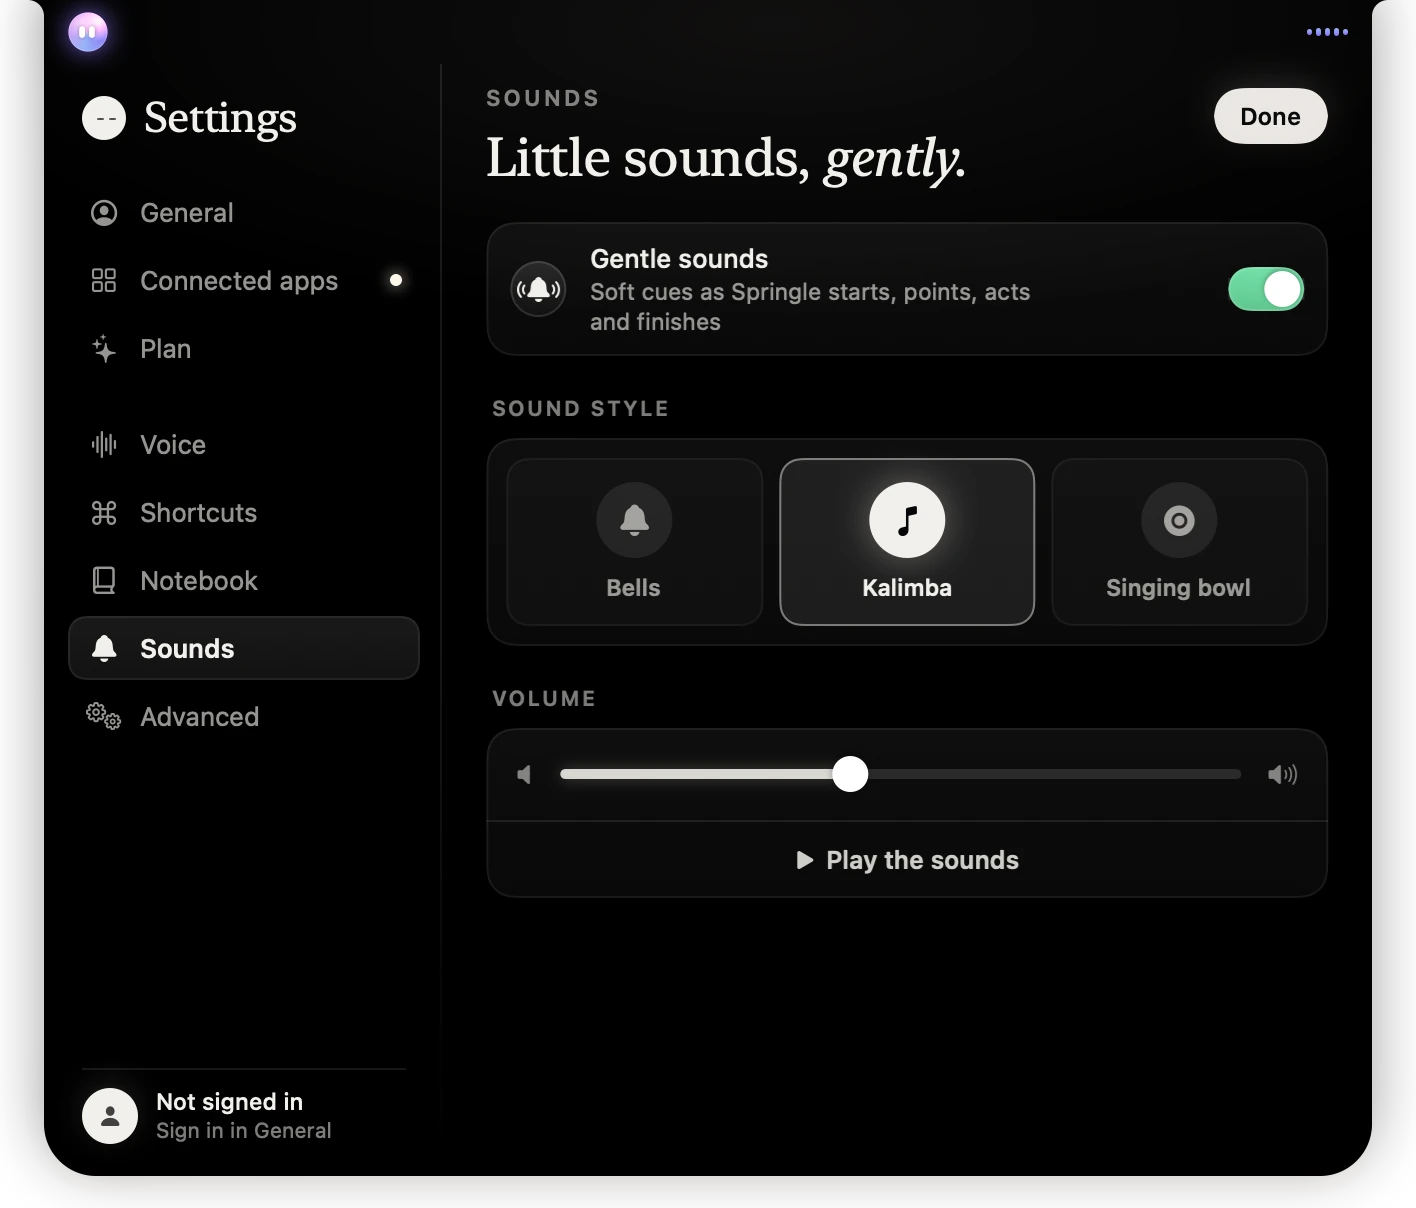Click the ringing bell icon beside Gentle sounds
Viewport: 1416px width, 1208px height.
click(538, 289)
